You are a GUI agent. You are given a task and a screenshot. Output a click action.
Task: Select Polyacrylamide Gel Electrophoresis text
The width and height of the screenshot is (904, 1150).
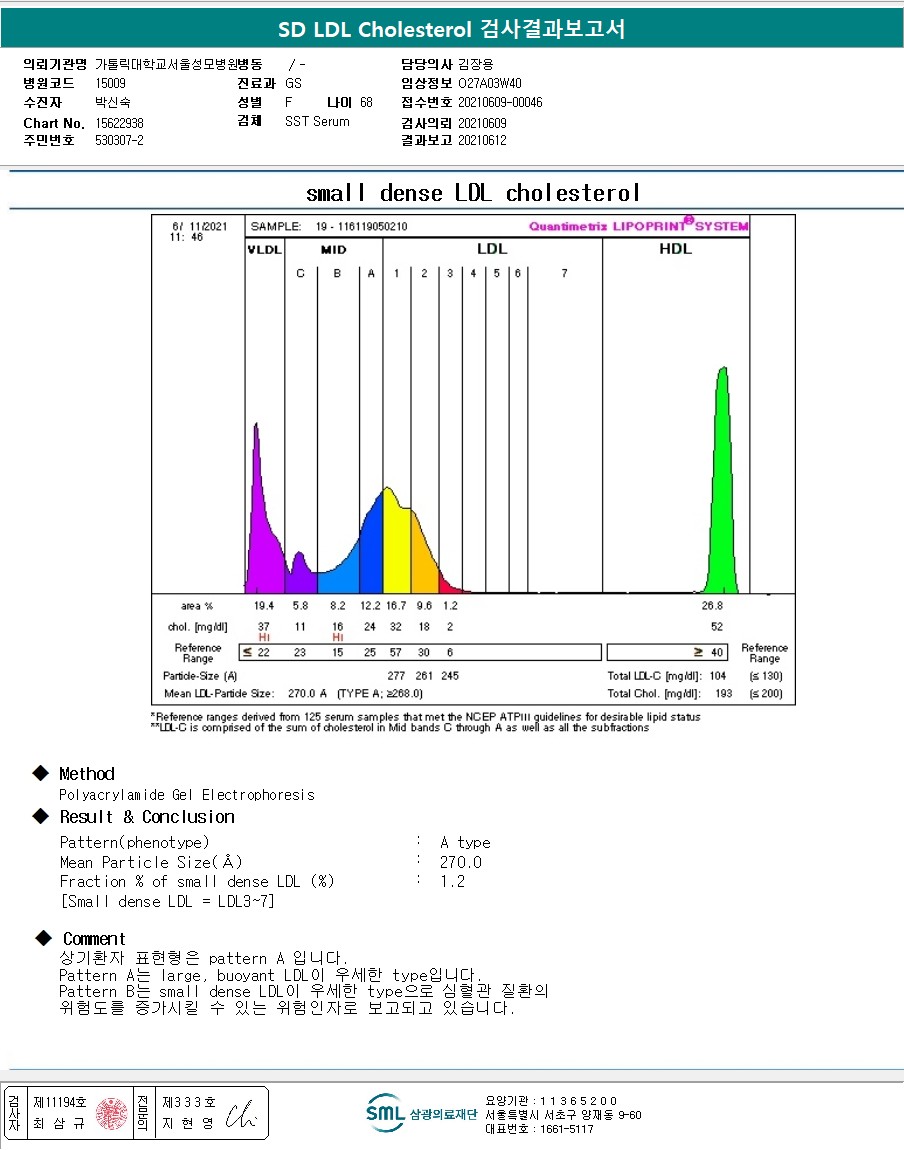(x=187, y=795)
